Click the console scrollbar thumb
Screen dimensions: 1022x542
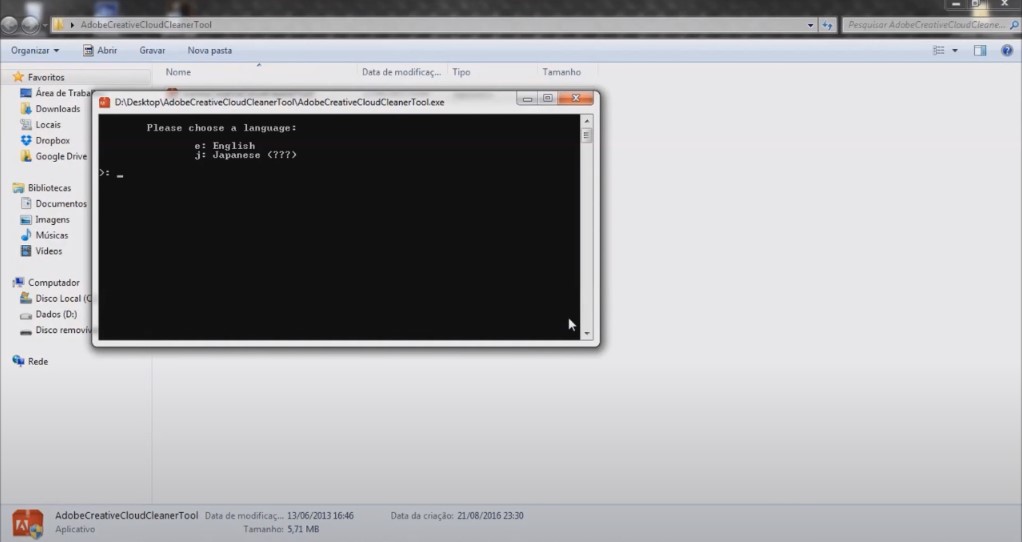click(587, 136)
